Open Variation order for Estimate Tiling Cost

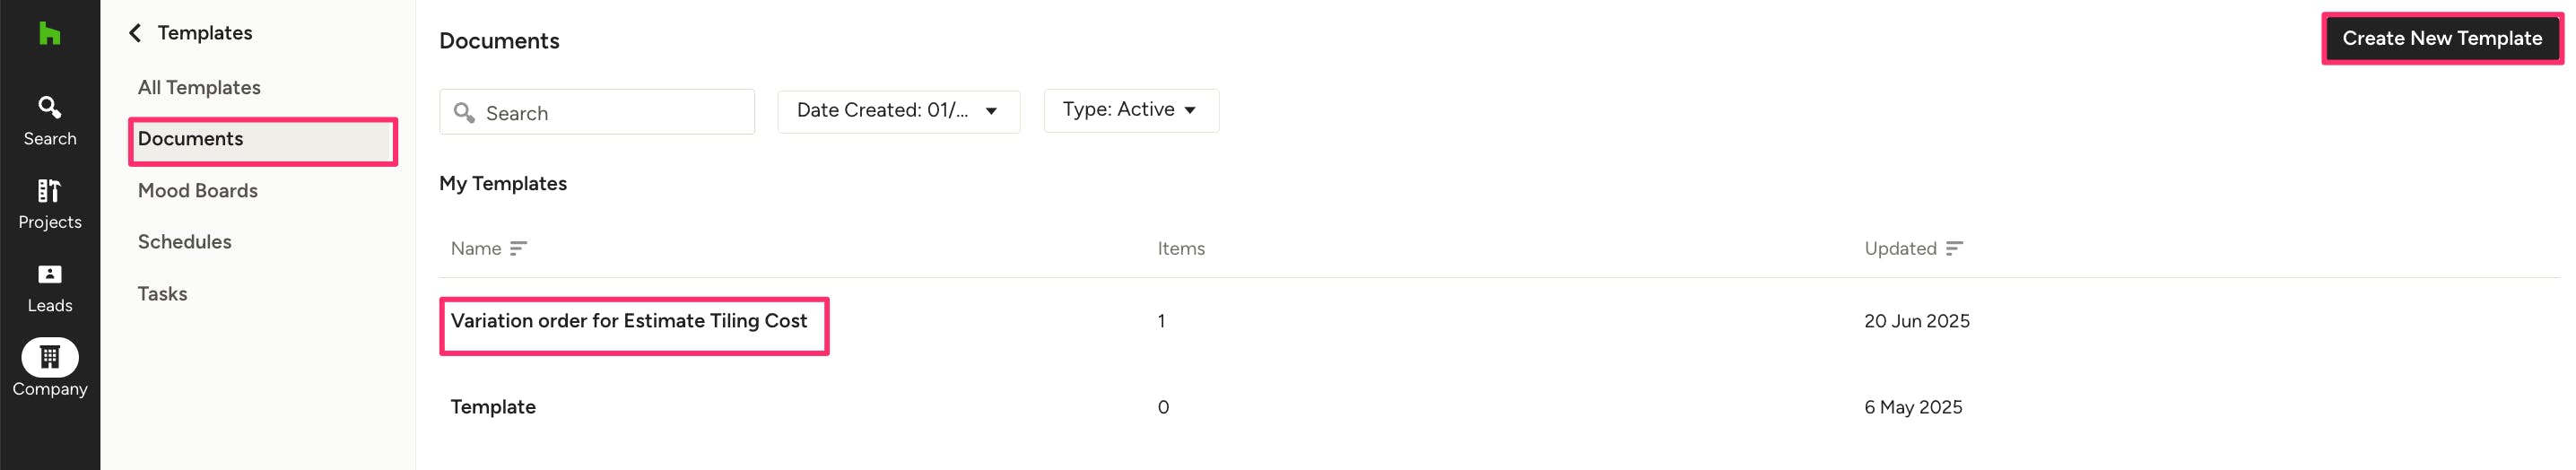pos(628,321)
